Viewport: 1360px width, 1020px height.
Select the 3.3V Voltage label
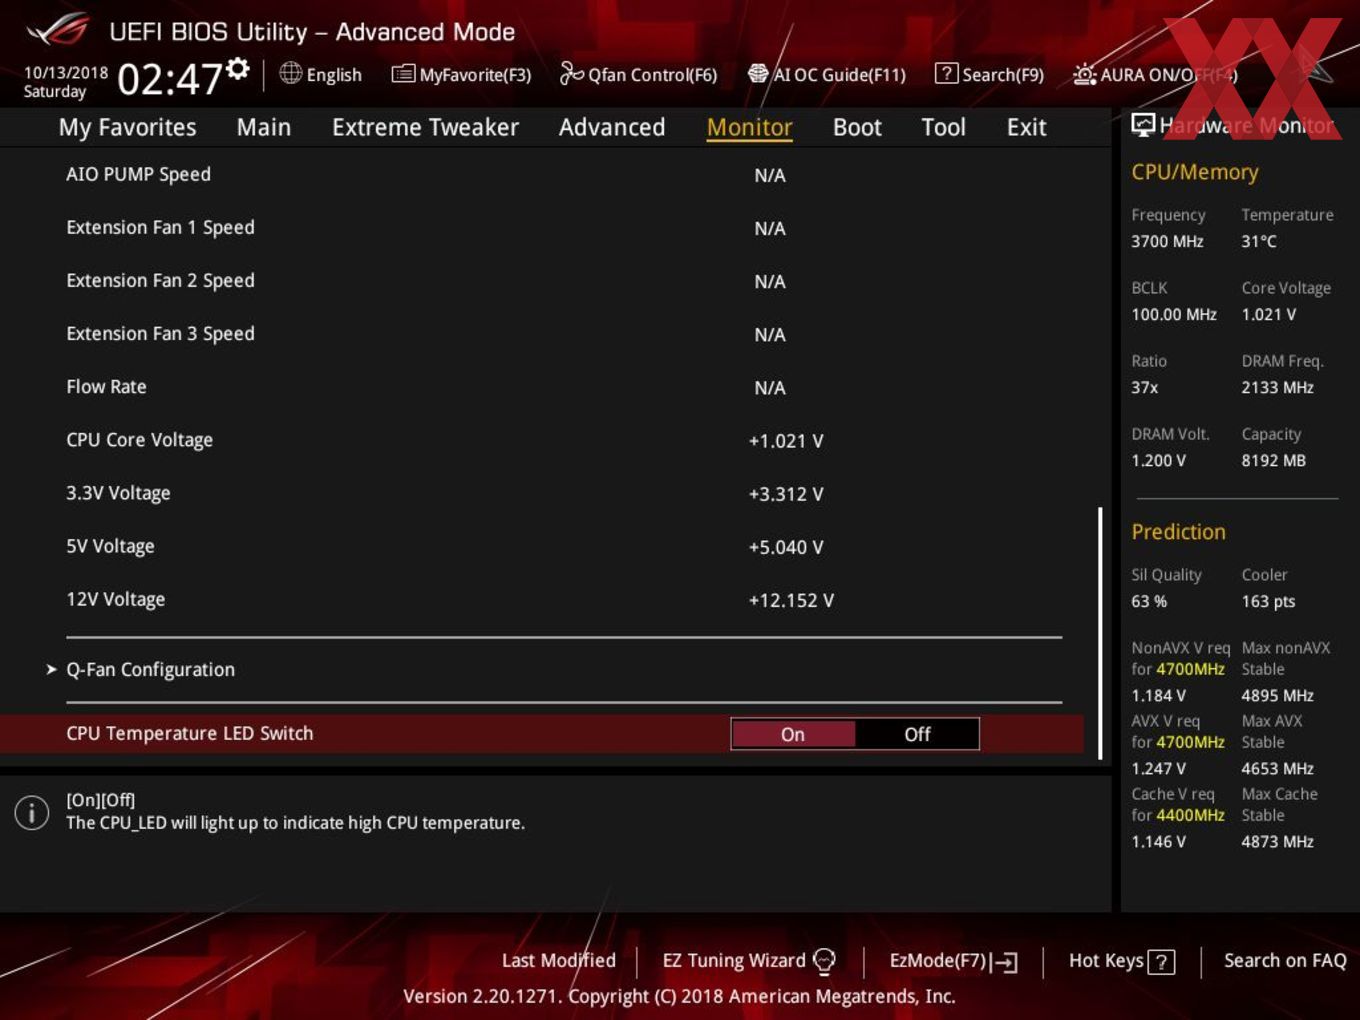pos(118,493)
